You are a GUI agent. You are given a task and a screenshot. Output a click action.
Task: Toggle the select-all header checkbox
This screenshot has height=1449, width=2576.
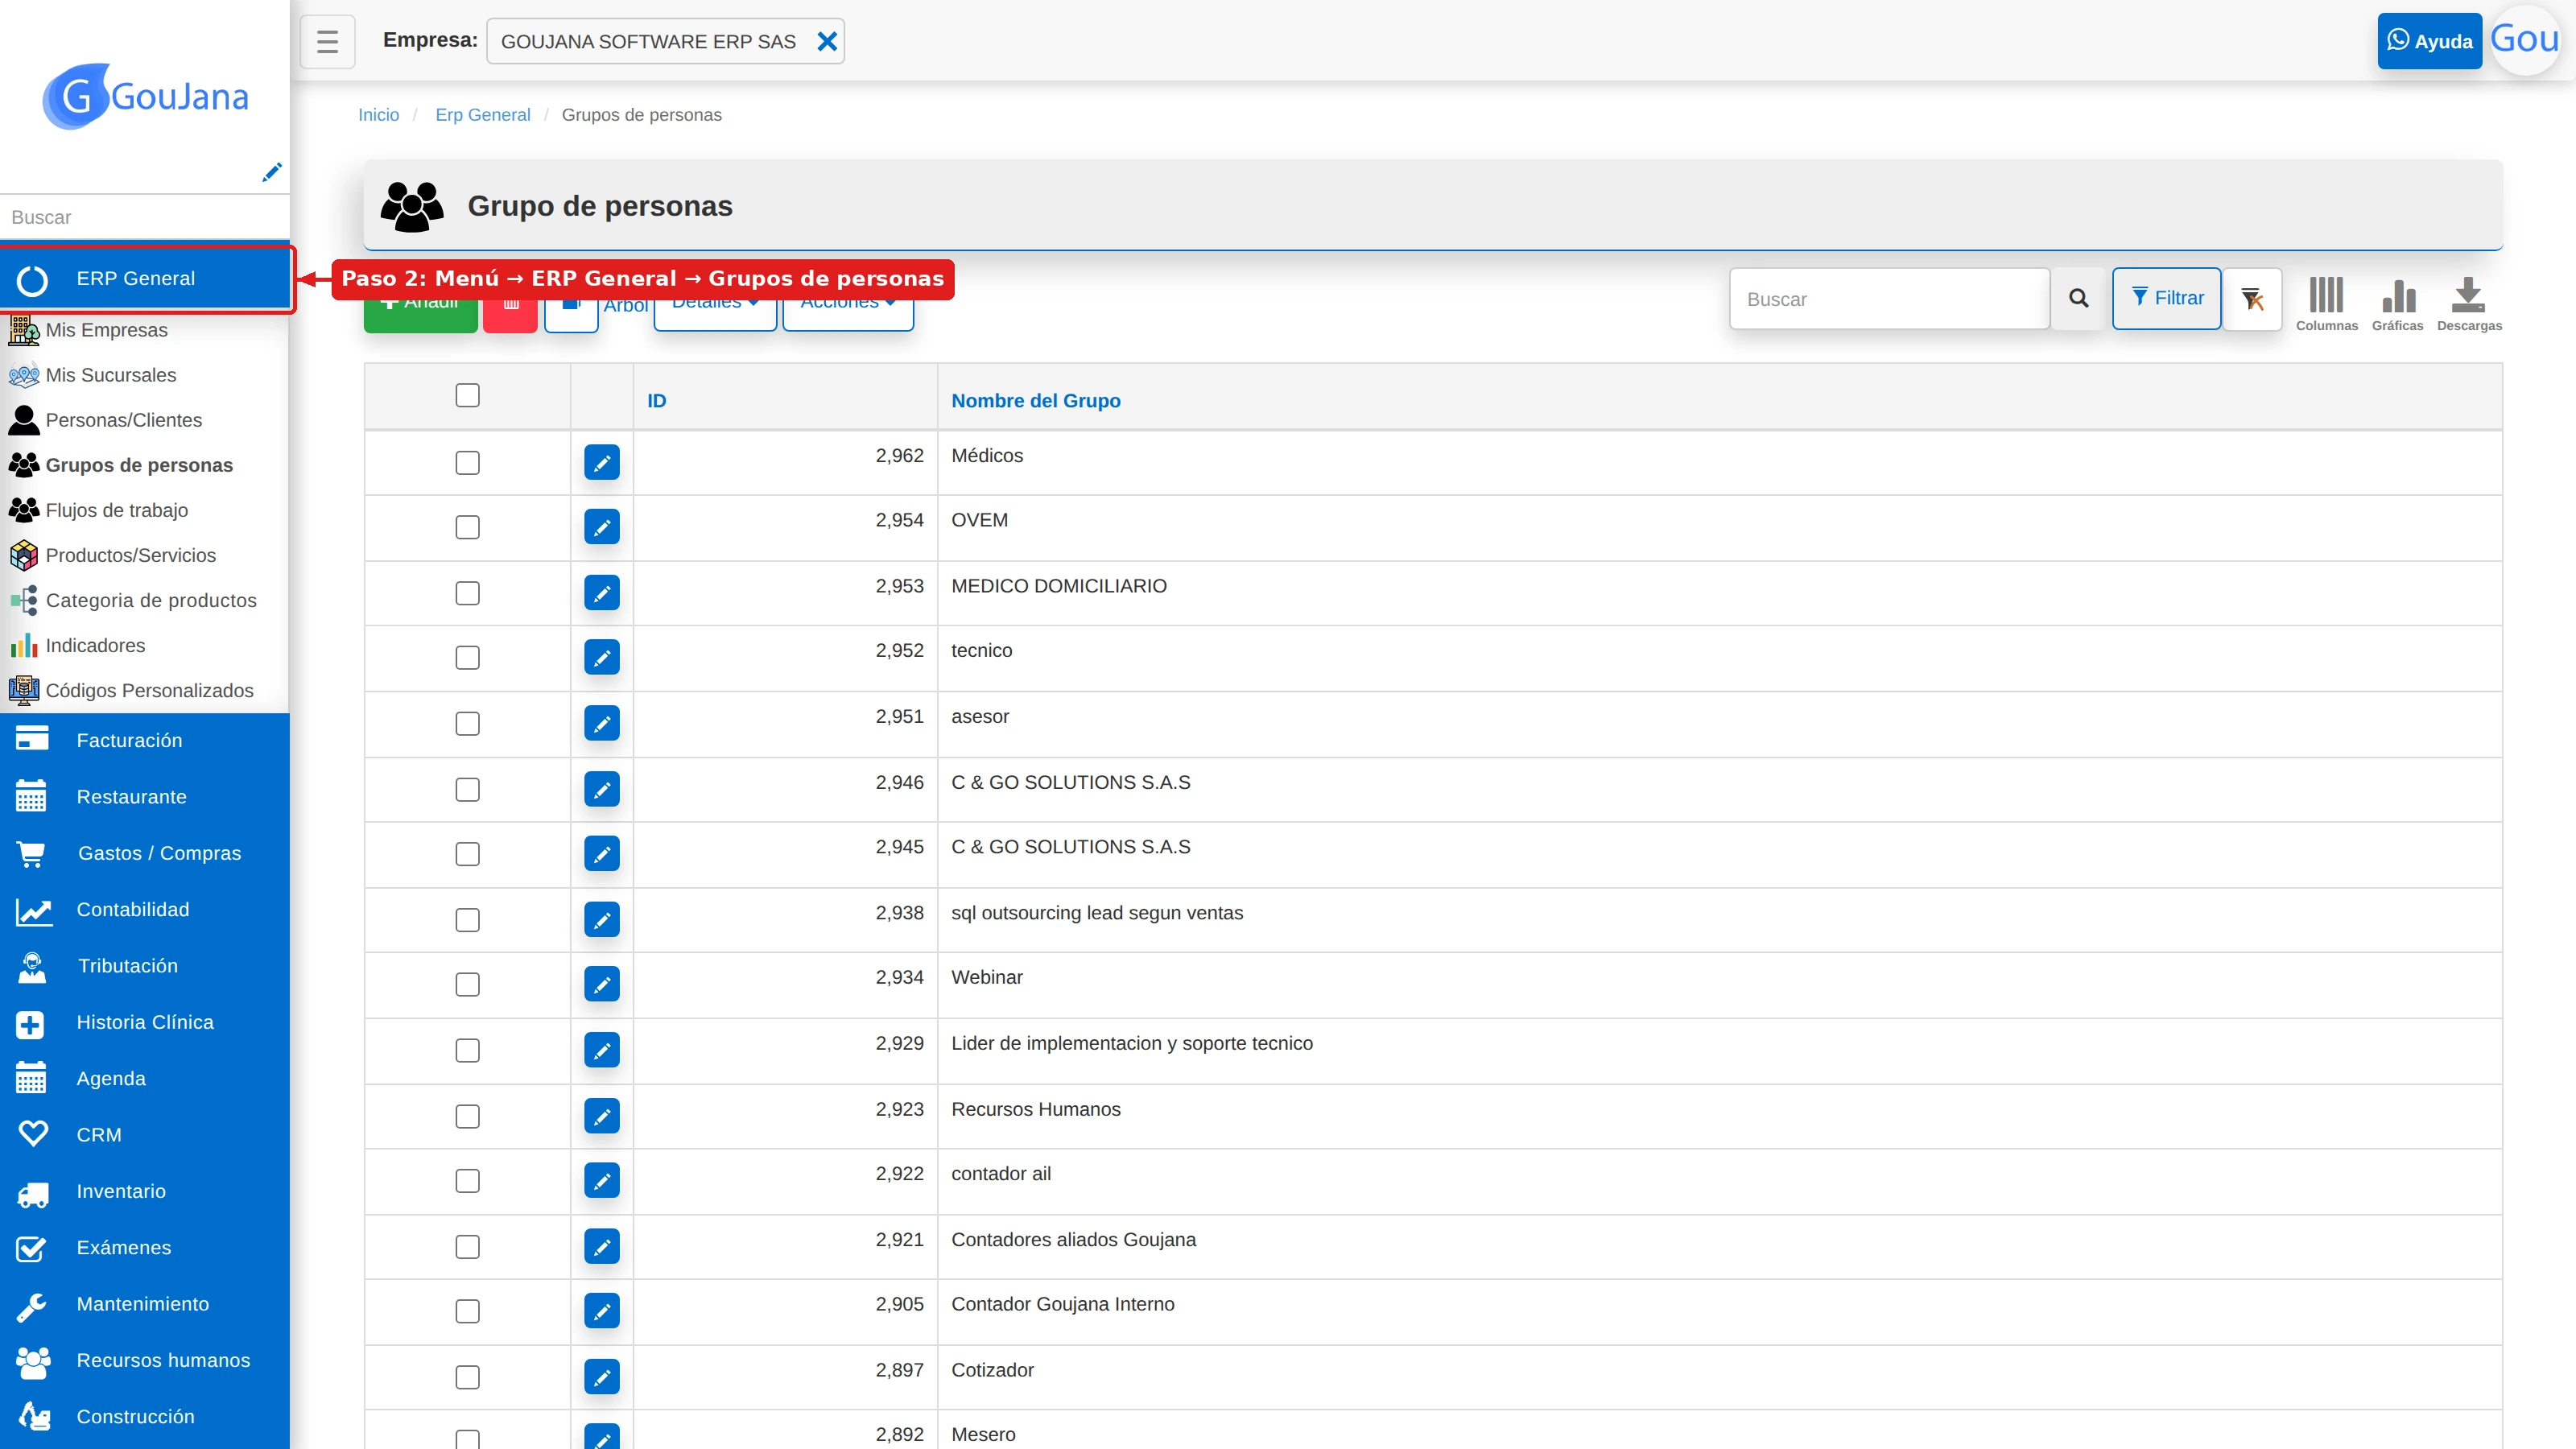(x=467, y=395)
